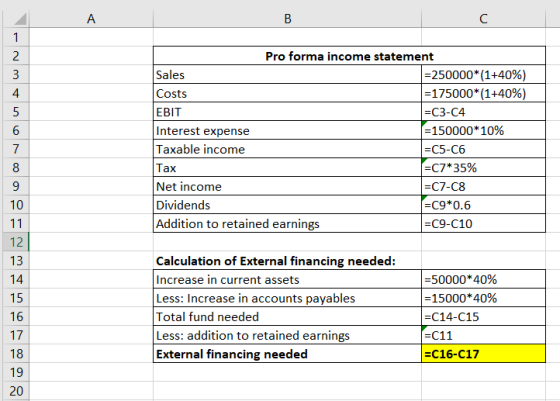
Task: Select the 'Costs' label cell
Action: click(x=288, y=93)
